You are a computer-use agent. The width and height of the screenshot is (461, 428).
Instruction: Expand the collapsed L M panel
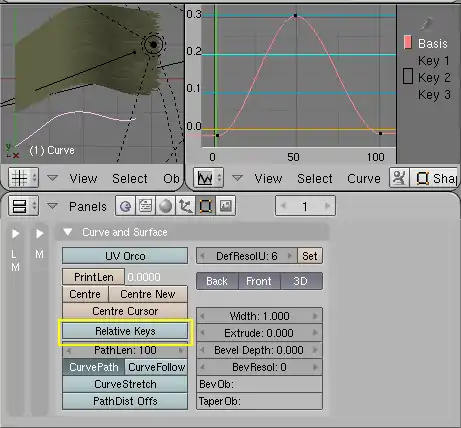click(15, 234)
